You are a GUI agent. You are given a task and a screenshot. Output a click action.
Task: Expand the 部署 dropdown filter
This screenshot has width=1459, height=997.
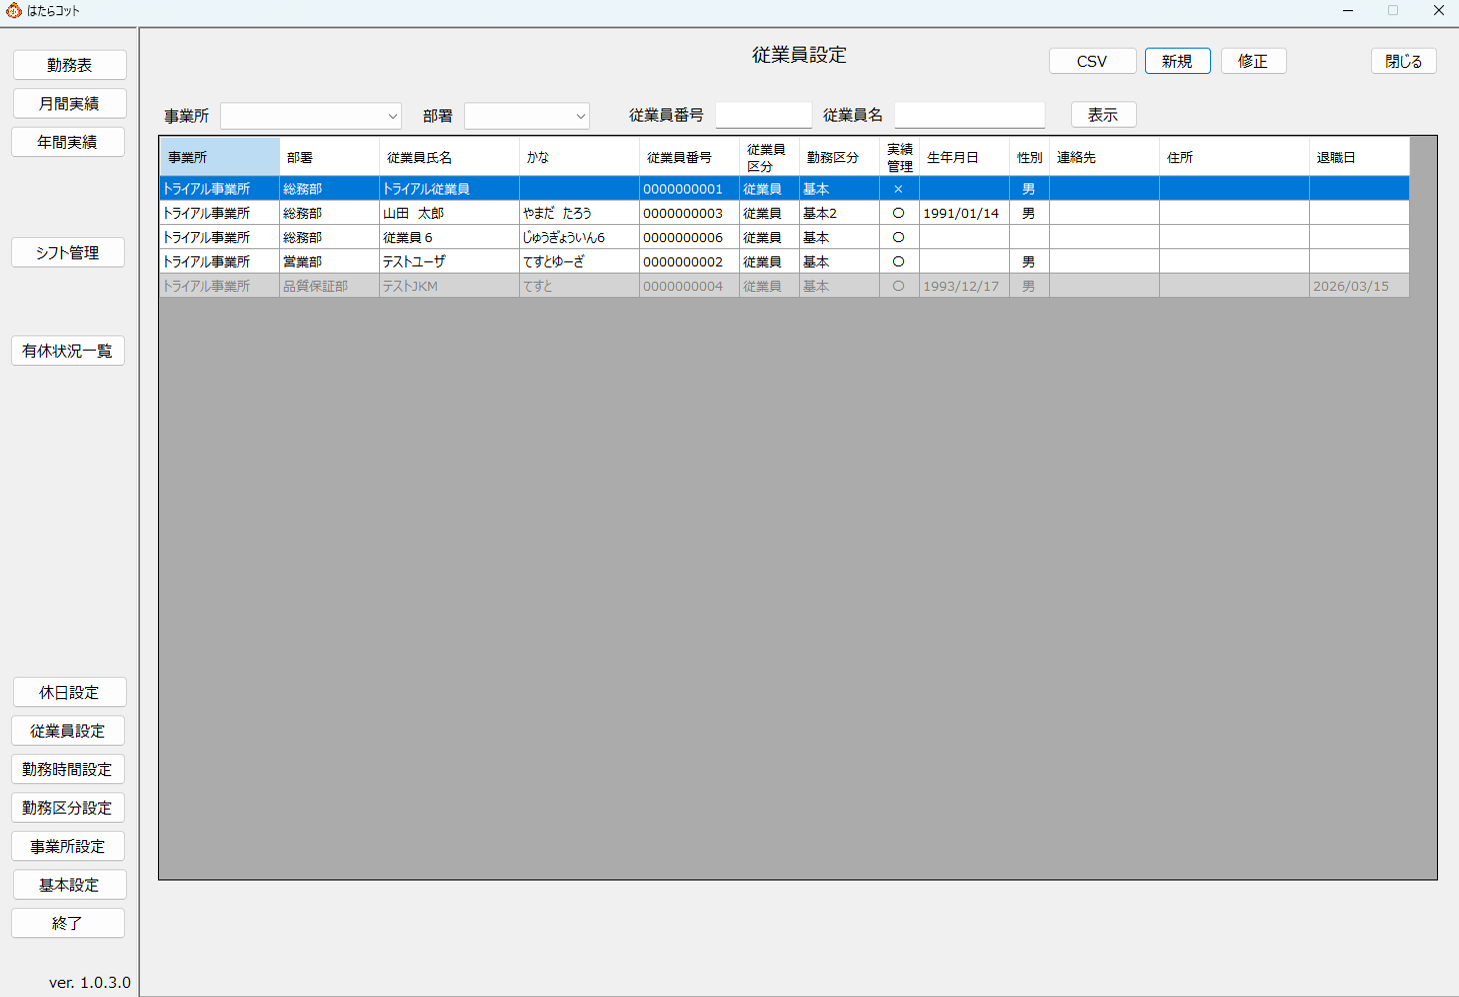(x=526, y=116)
